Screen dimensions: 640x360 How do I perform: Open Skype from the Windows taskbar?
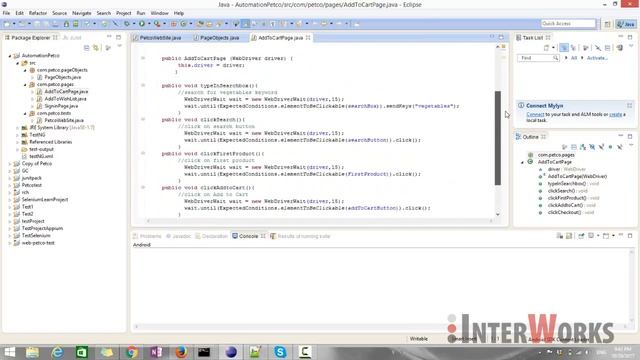[280, 352]
